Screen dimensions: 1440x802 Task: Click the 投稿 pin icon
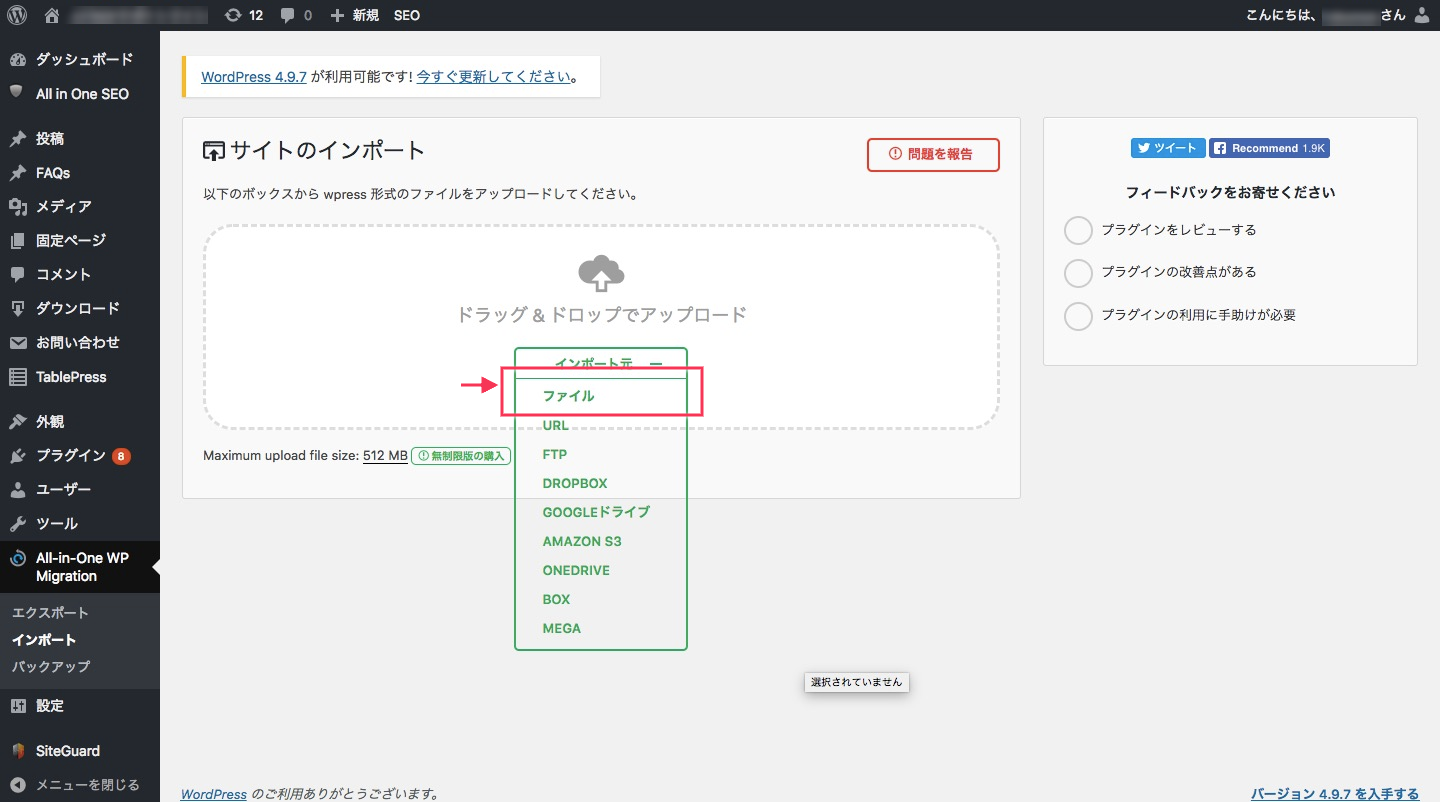tap(17, 139)
